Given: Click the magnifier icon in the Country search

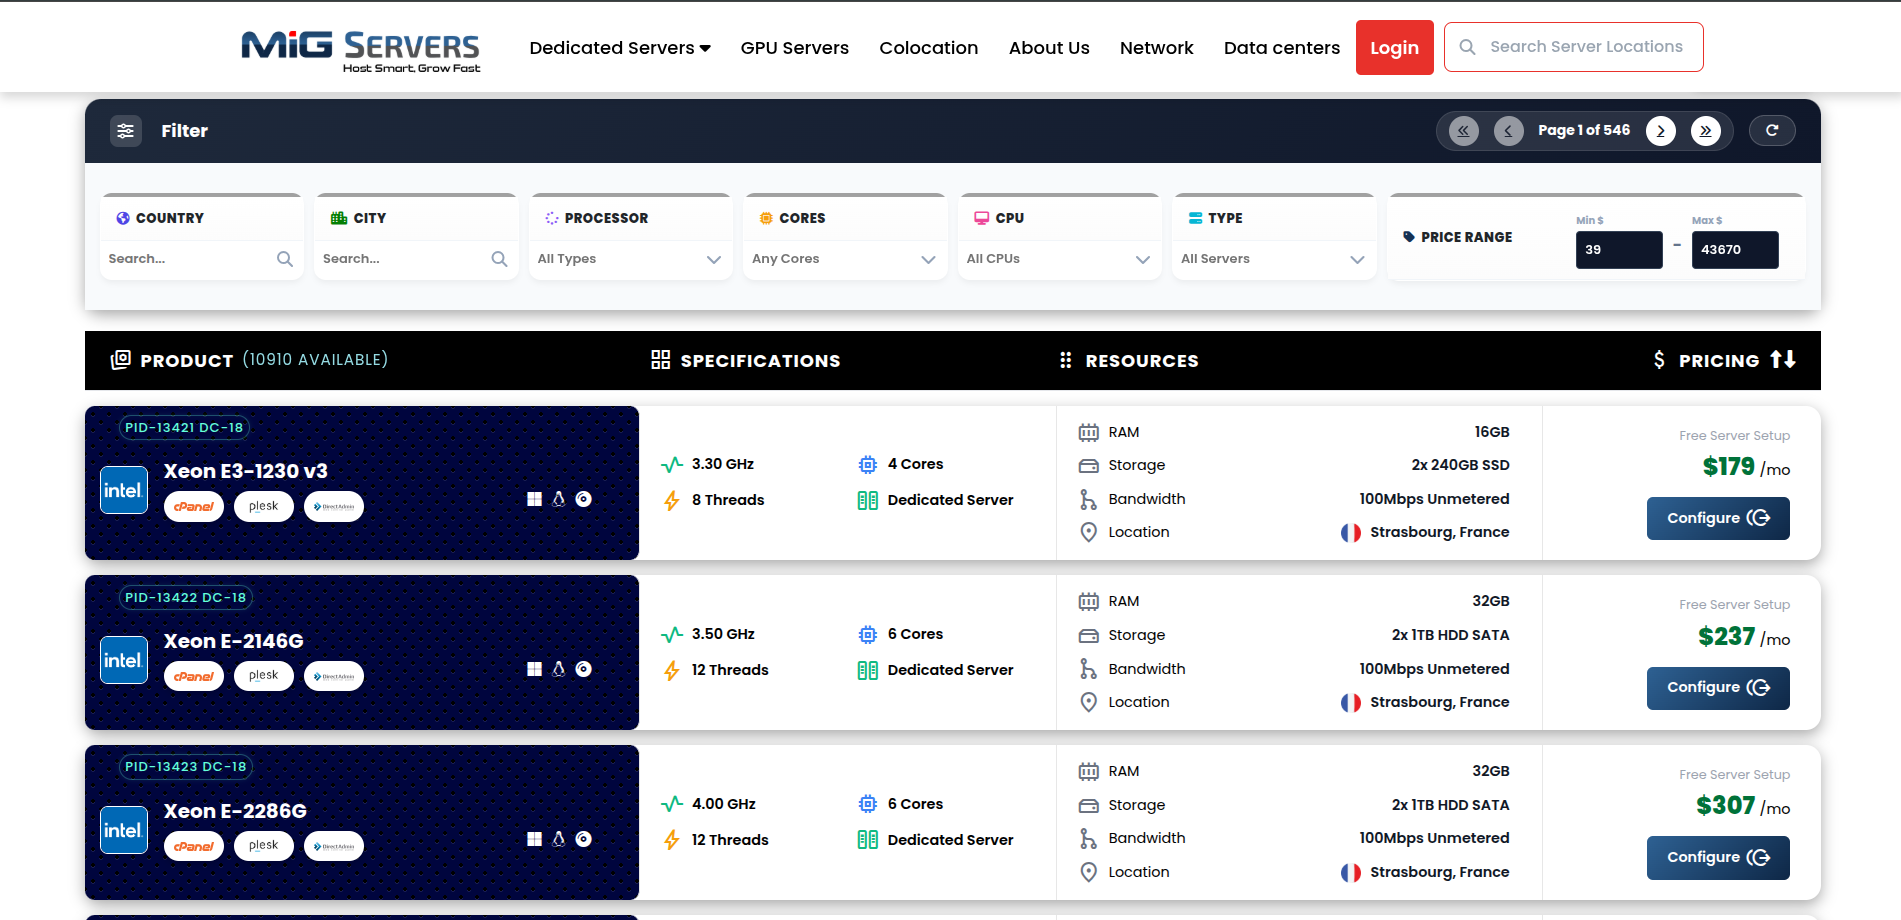Looking at the screenshot, I should (284, 259).
